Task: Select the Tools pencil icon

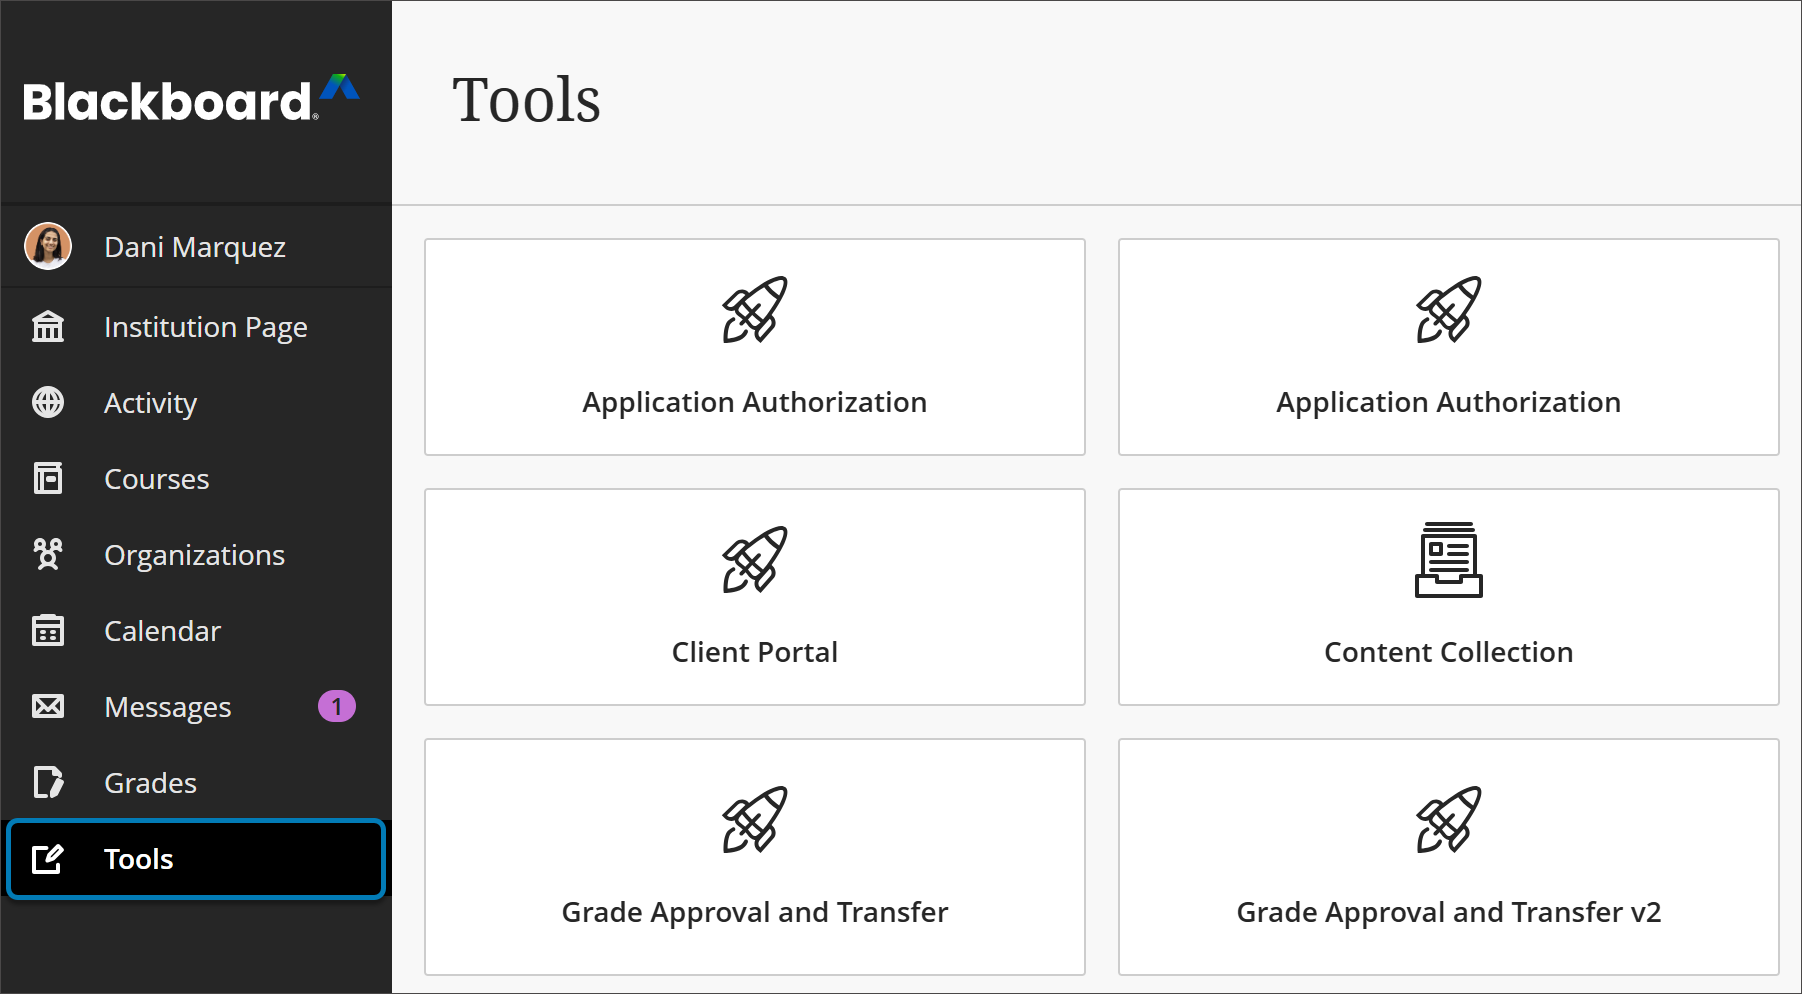Action: click(48, 859)
